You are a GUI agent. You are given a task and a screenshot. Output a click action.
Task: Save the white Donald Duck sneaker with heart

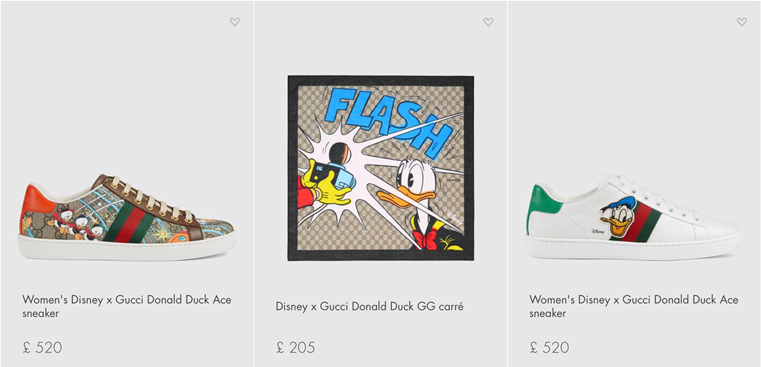point(742,22)
